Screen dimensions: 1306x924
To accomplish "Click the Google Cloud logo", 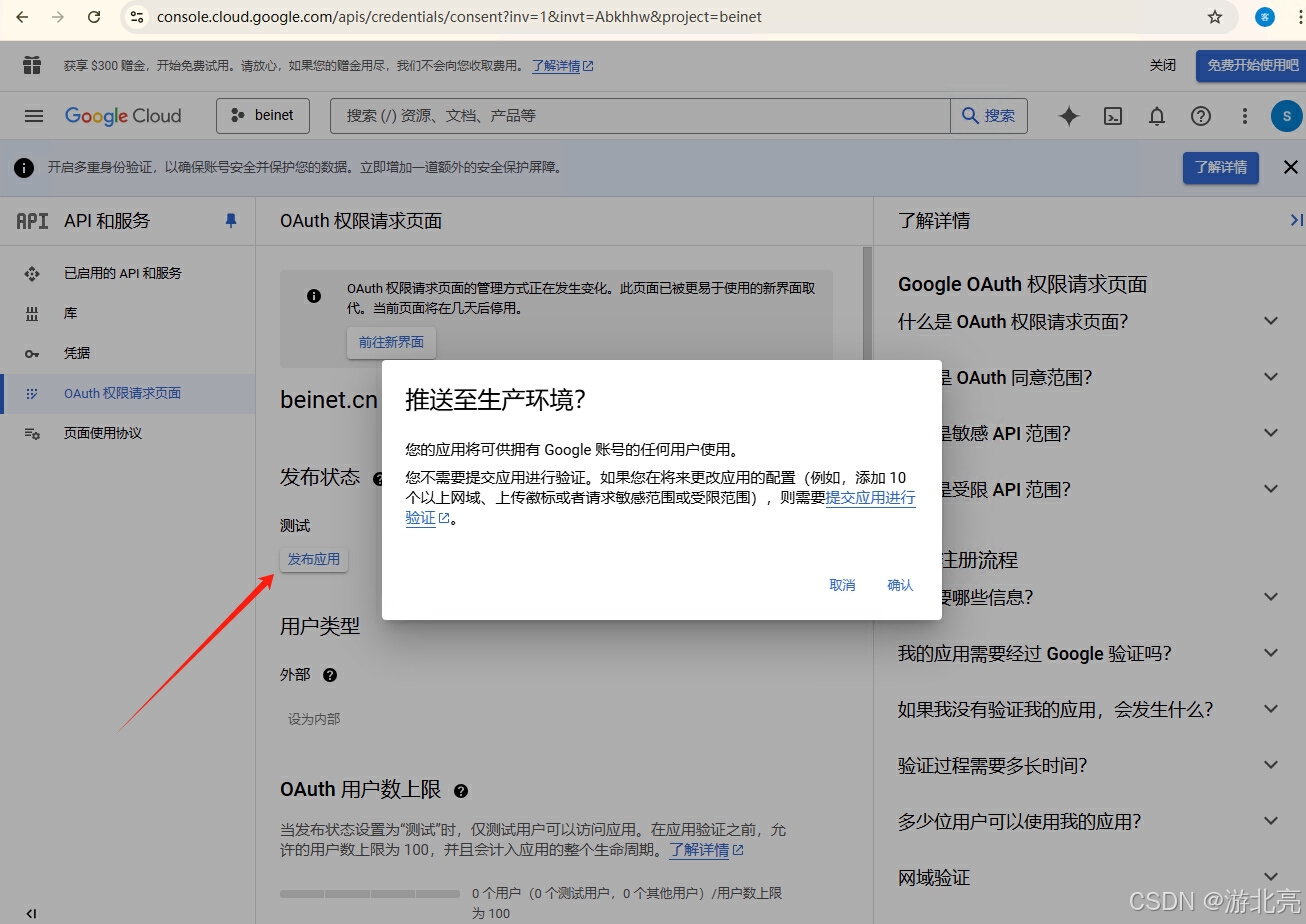I will [123, 116].
